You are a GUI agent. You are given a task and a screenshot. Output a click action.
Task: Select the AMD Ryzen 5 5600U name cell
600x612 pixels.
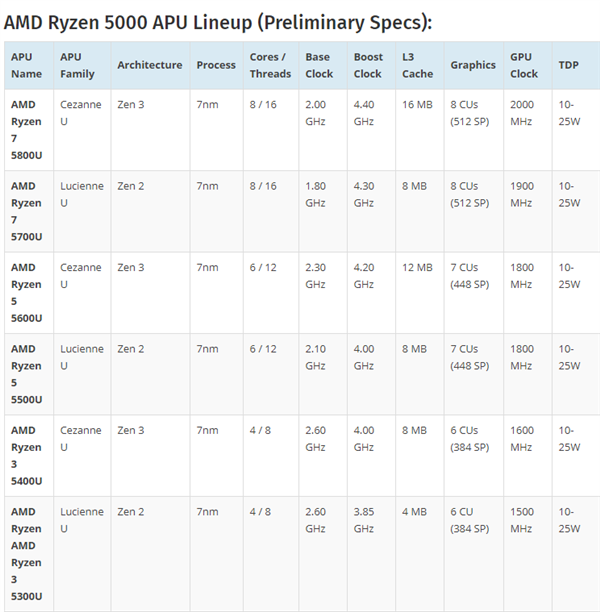(x=29, y=293)
